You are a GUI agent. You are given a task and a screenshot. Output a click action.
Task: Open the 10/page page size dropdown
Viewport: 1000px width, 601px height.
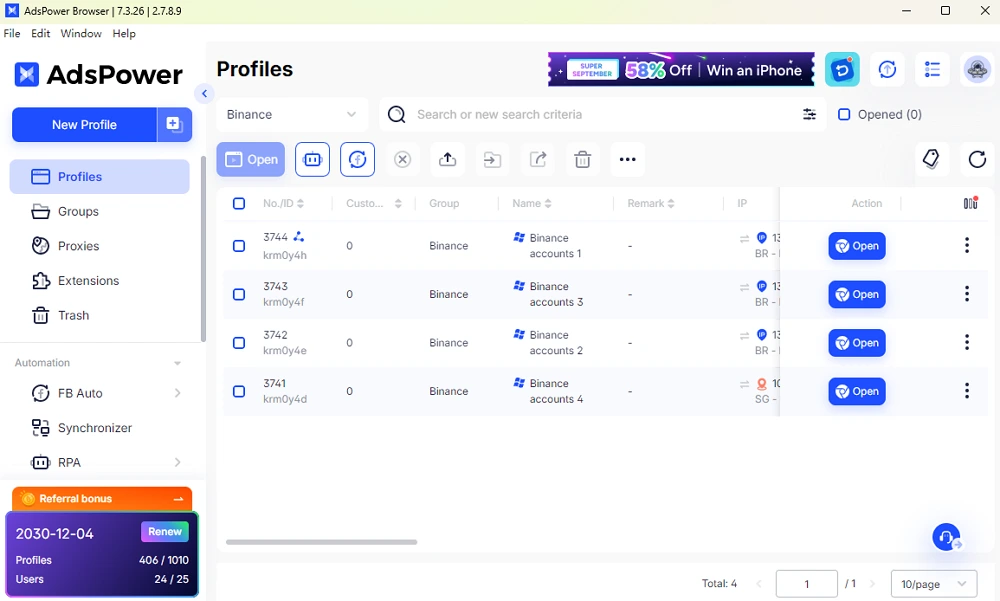tap(934, 584)
